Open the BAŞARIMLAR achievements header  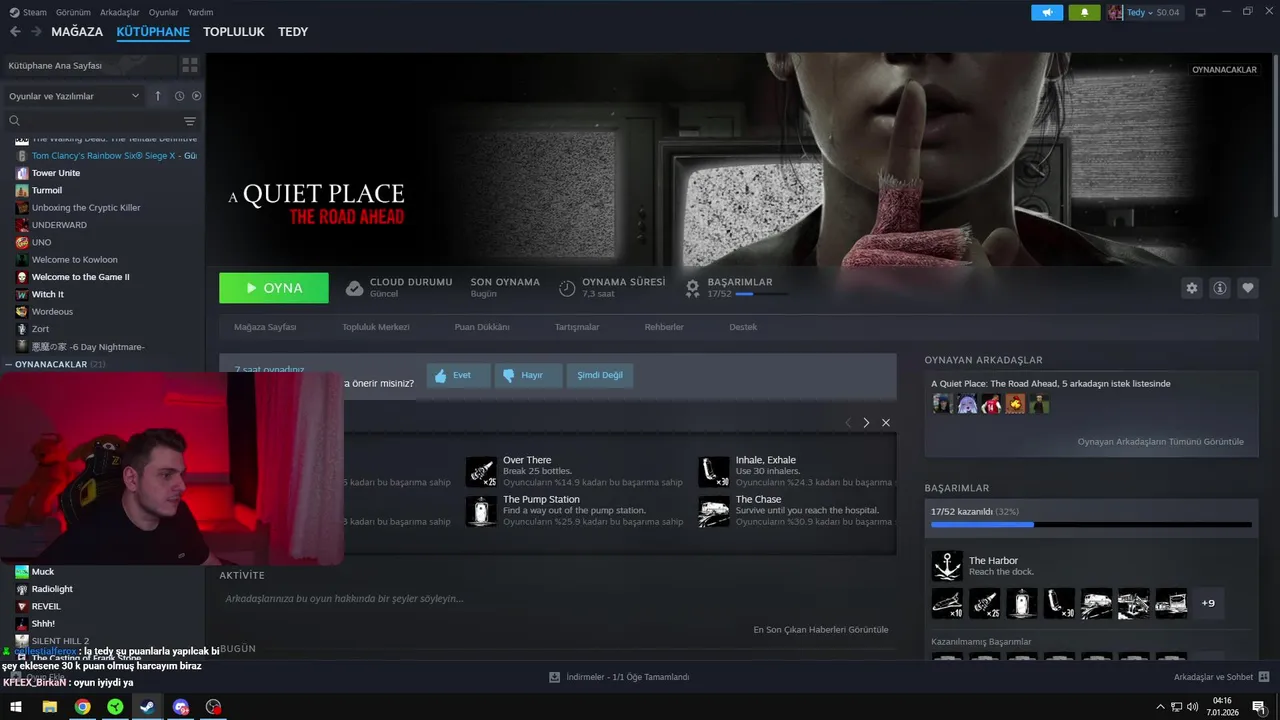click(x=740, y=282)
